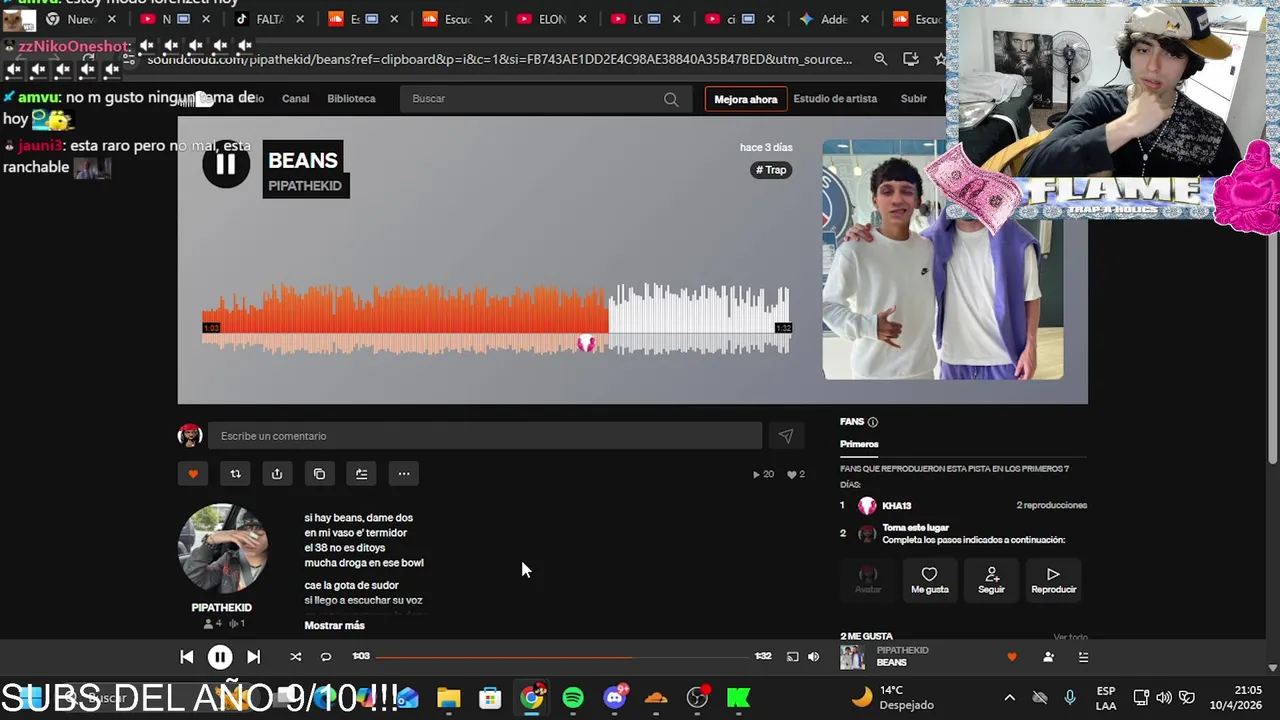Click the 'Reproducir' step button
The image size is (1280, 720).
[1053, 580]
